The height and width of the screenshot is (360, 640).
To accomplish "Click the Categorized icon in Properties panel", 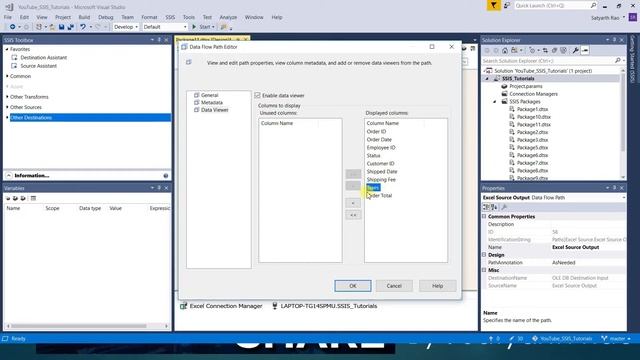I will pyautogui.click(x=487, y=207).
